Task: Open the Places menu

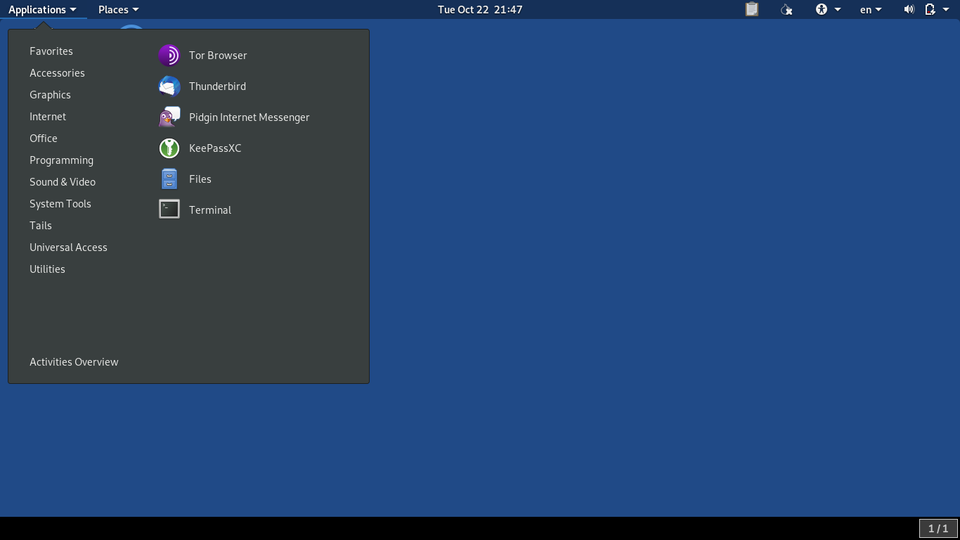Action: point(118,9)
